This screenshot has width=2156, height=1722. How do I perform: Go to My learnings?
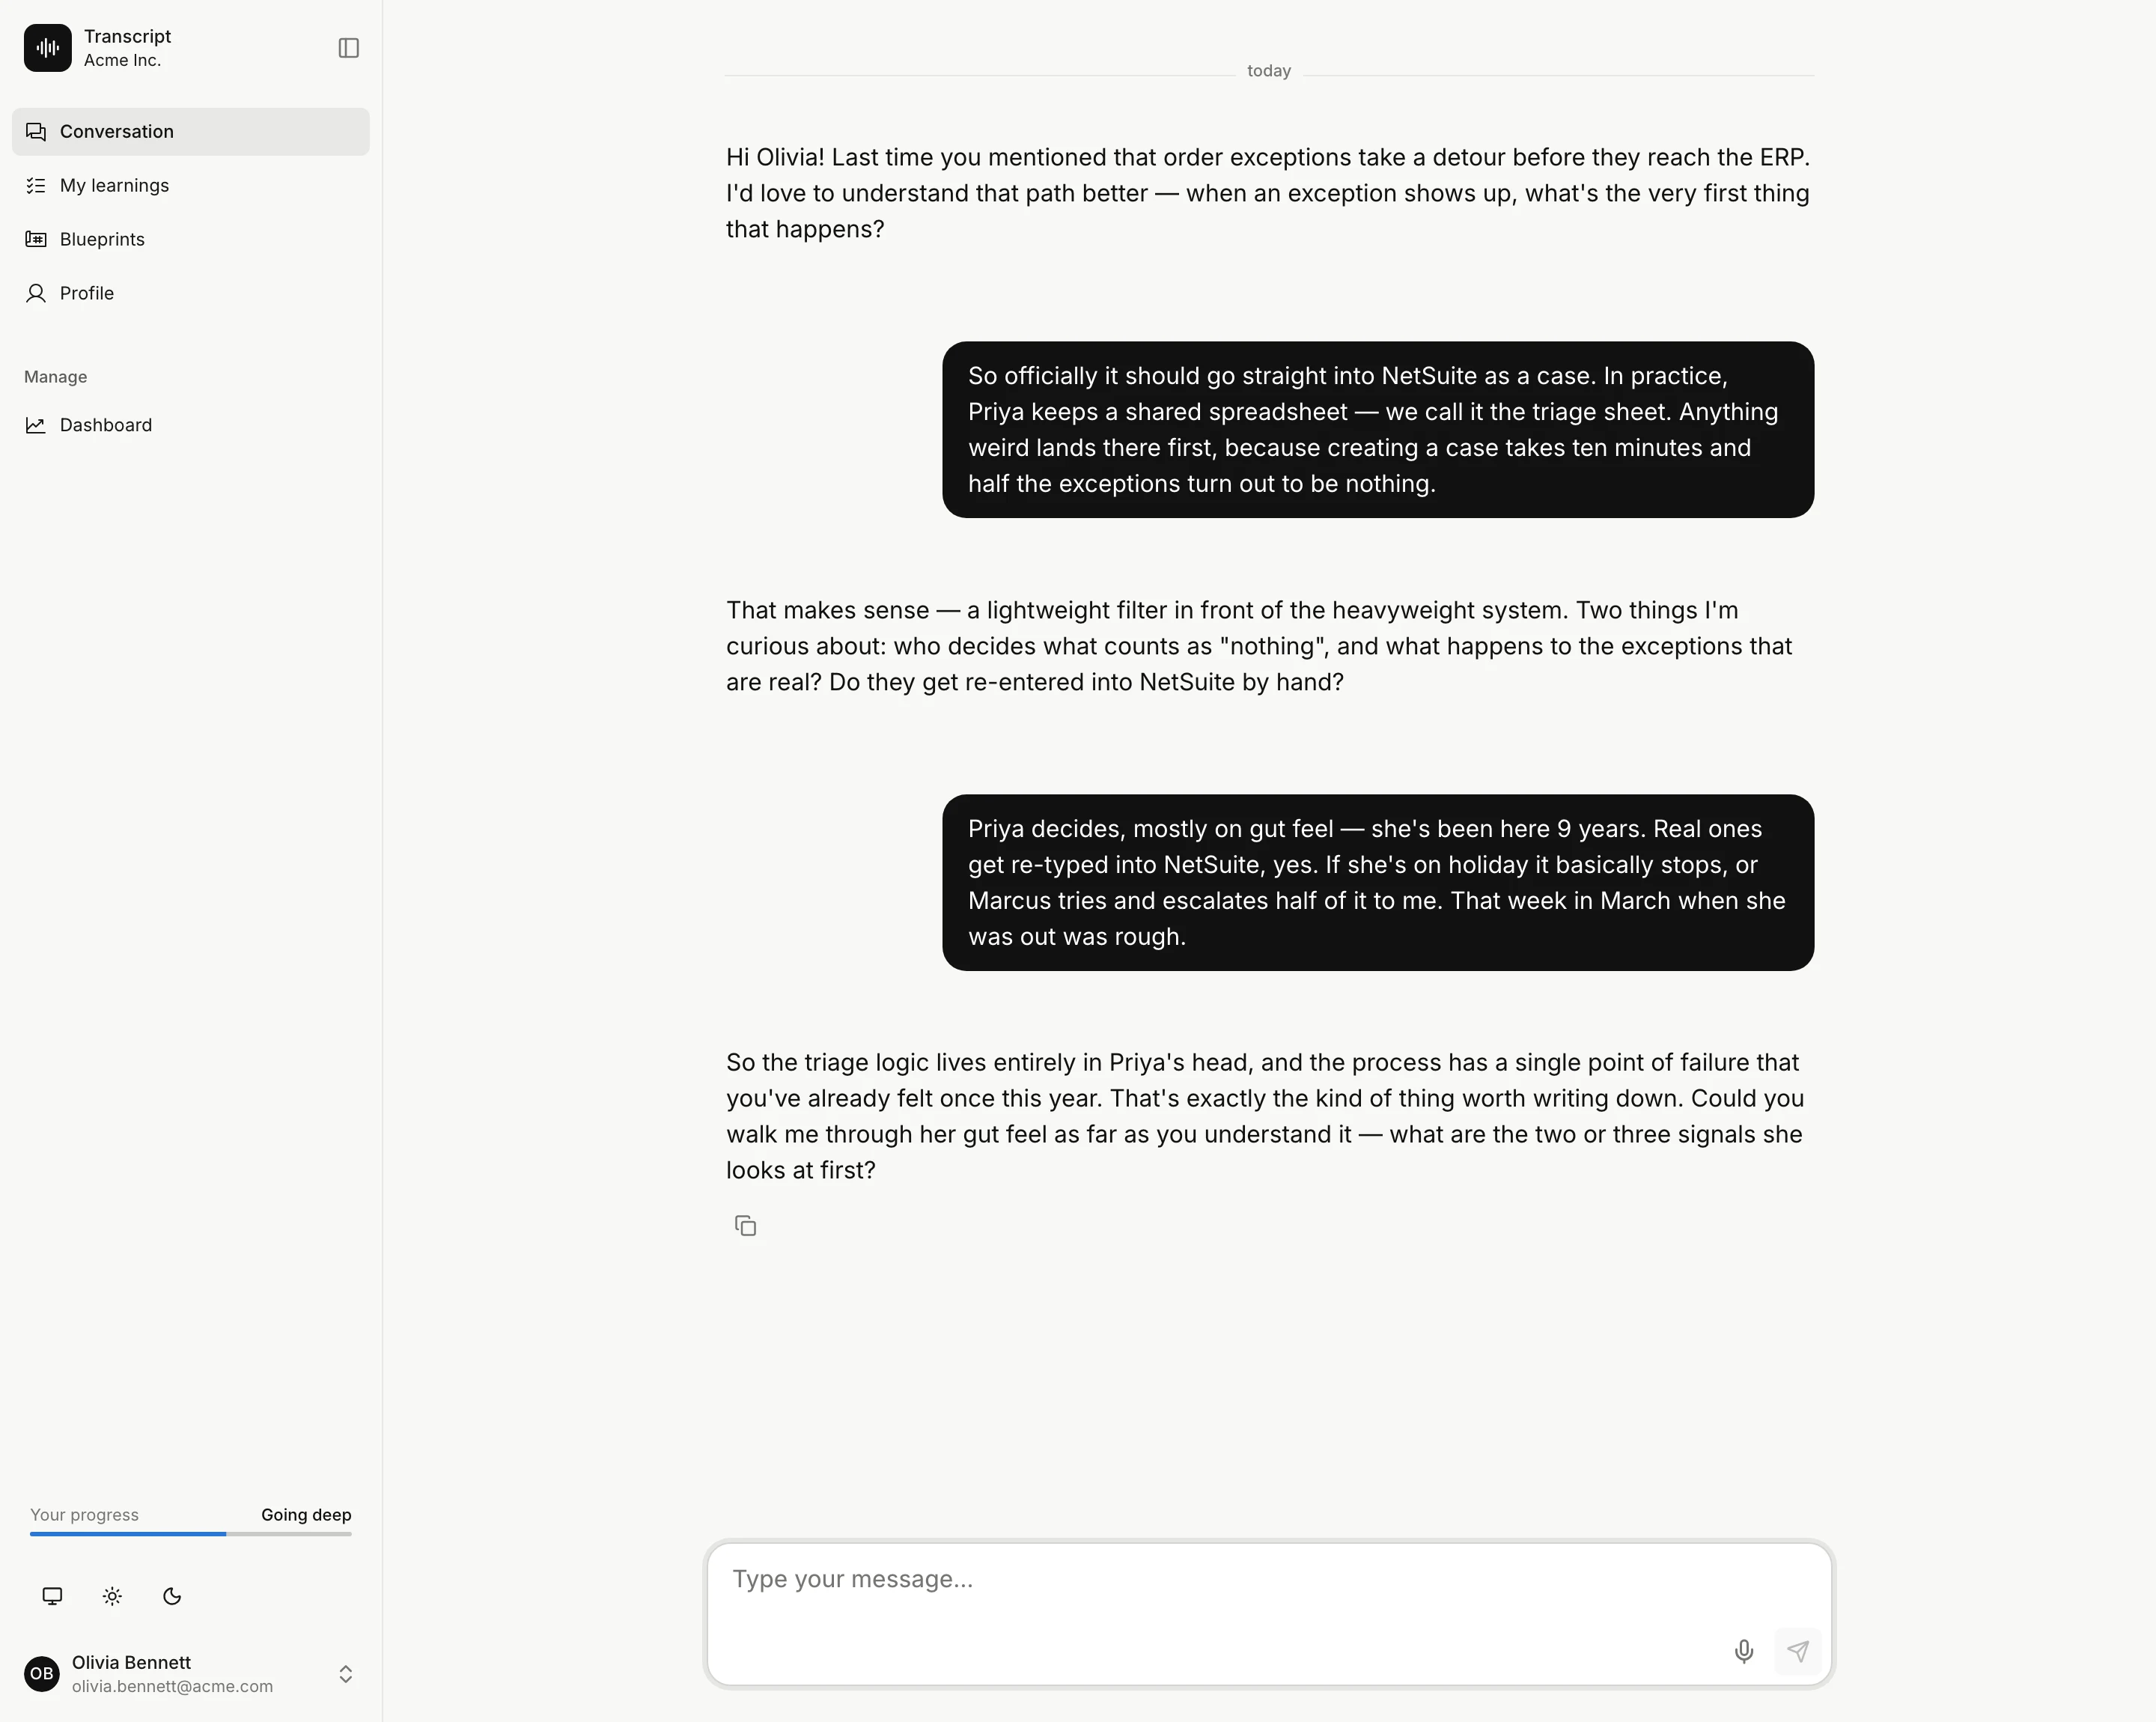pyautogui.click(x=190, y=185)
